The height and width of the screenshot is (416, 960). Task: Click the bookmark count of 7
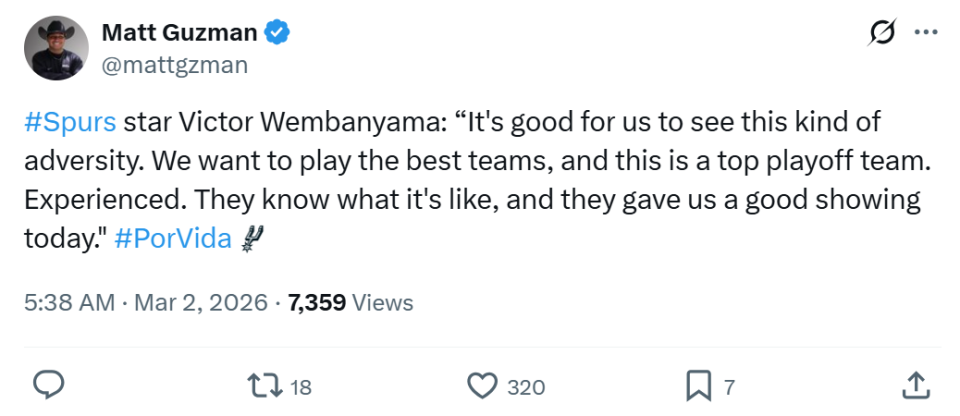[729, 386]
